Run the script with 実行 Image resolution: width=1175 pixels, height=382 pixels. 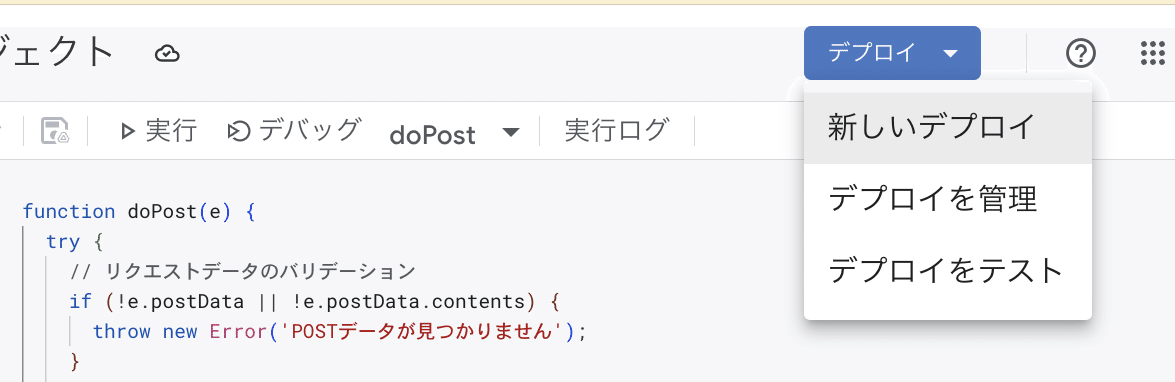point(158,131)
